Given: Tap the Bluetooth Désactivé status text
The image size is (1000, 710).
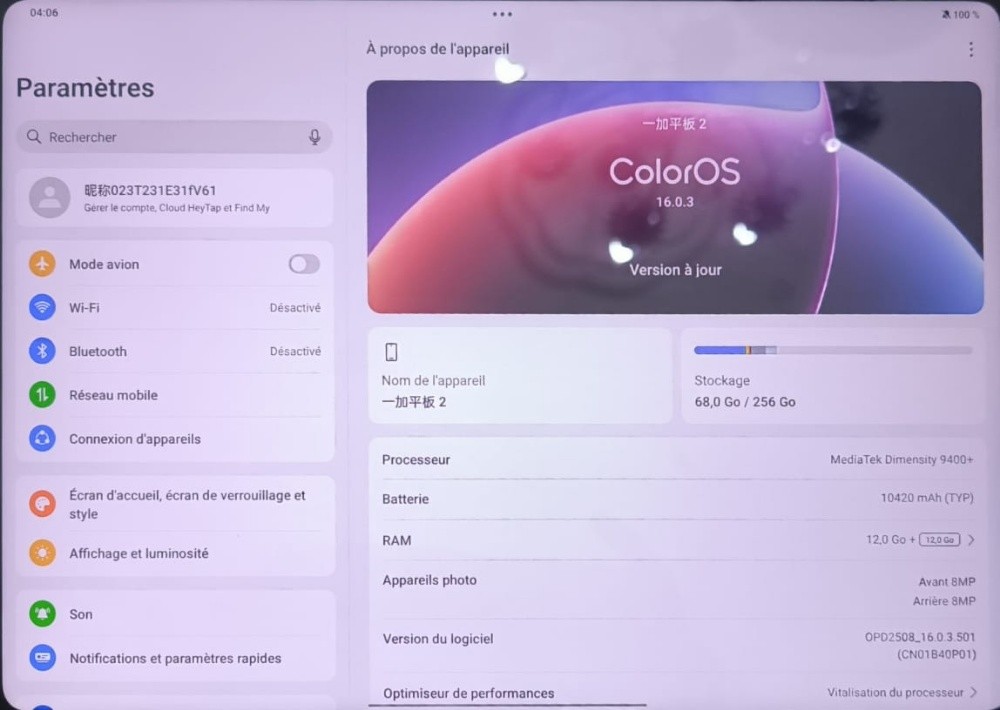Looking at the screenshot, I should click(295, 351).
